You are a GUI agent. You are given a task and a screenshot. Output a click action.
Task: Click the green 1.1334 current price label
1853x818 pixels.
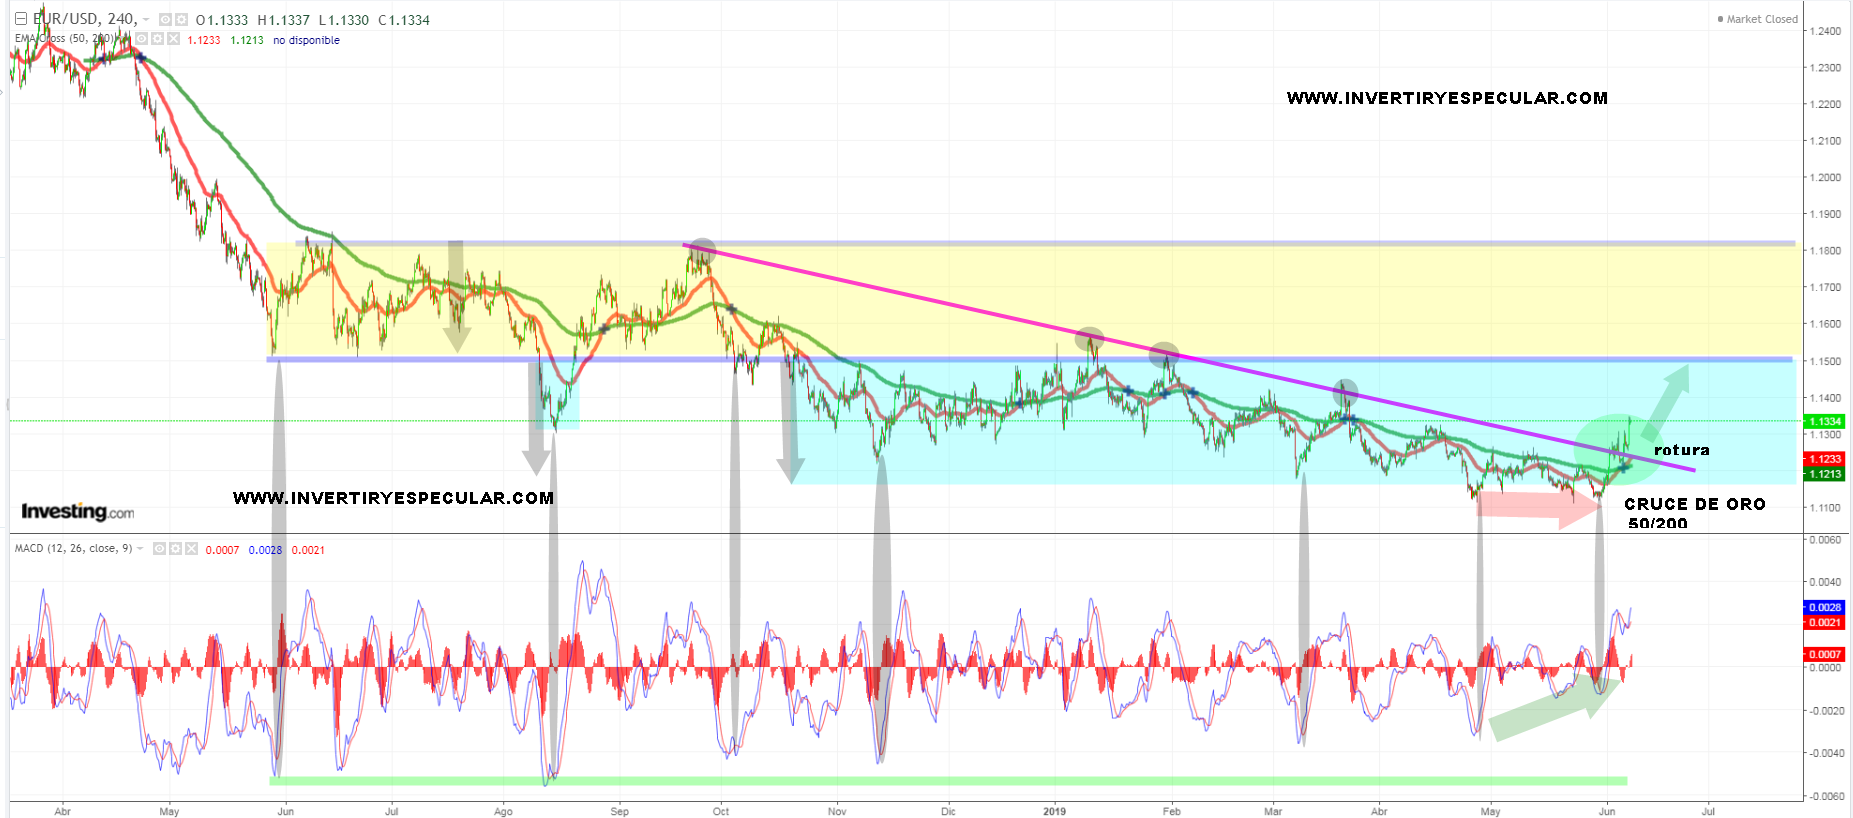point(1824,422)
